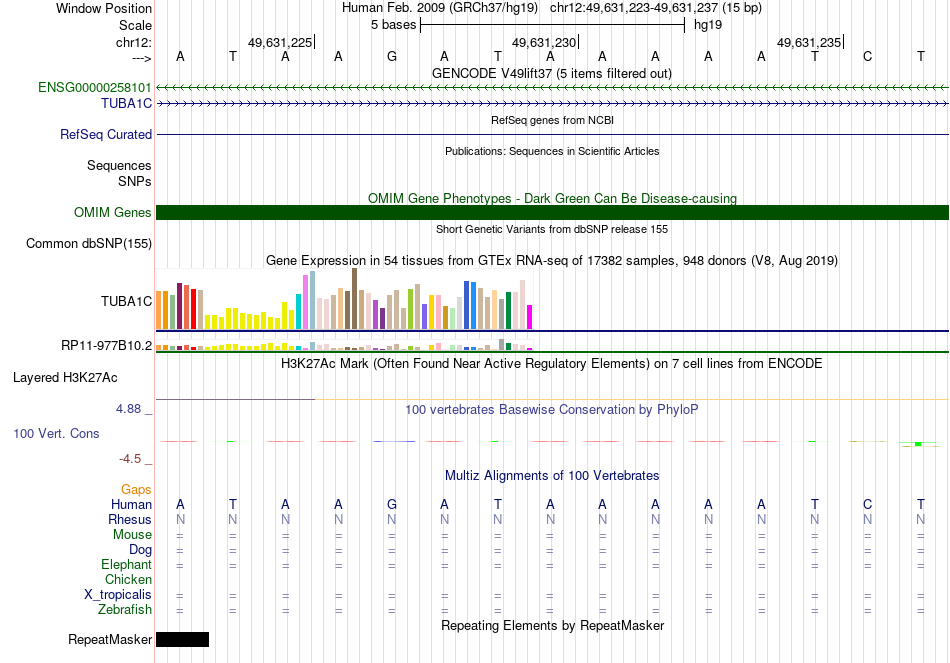Open Publications: Sequences in Scientific Articles title
This screenshot has width=950, height=663.
tap(552, 151)
